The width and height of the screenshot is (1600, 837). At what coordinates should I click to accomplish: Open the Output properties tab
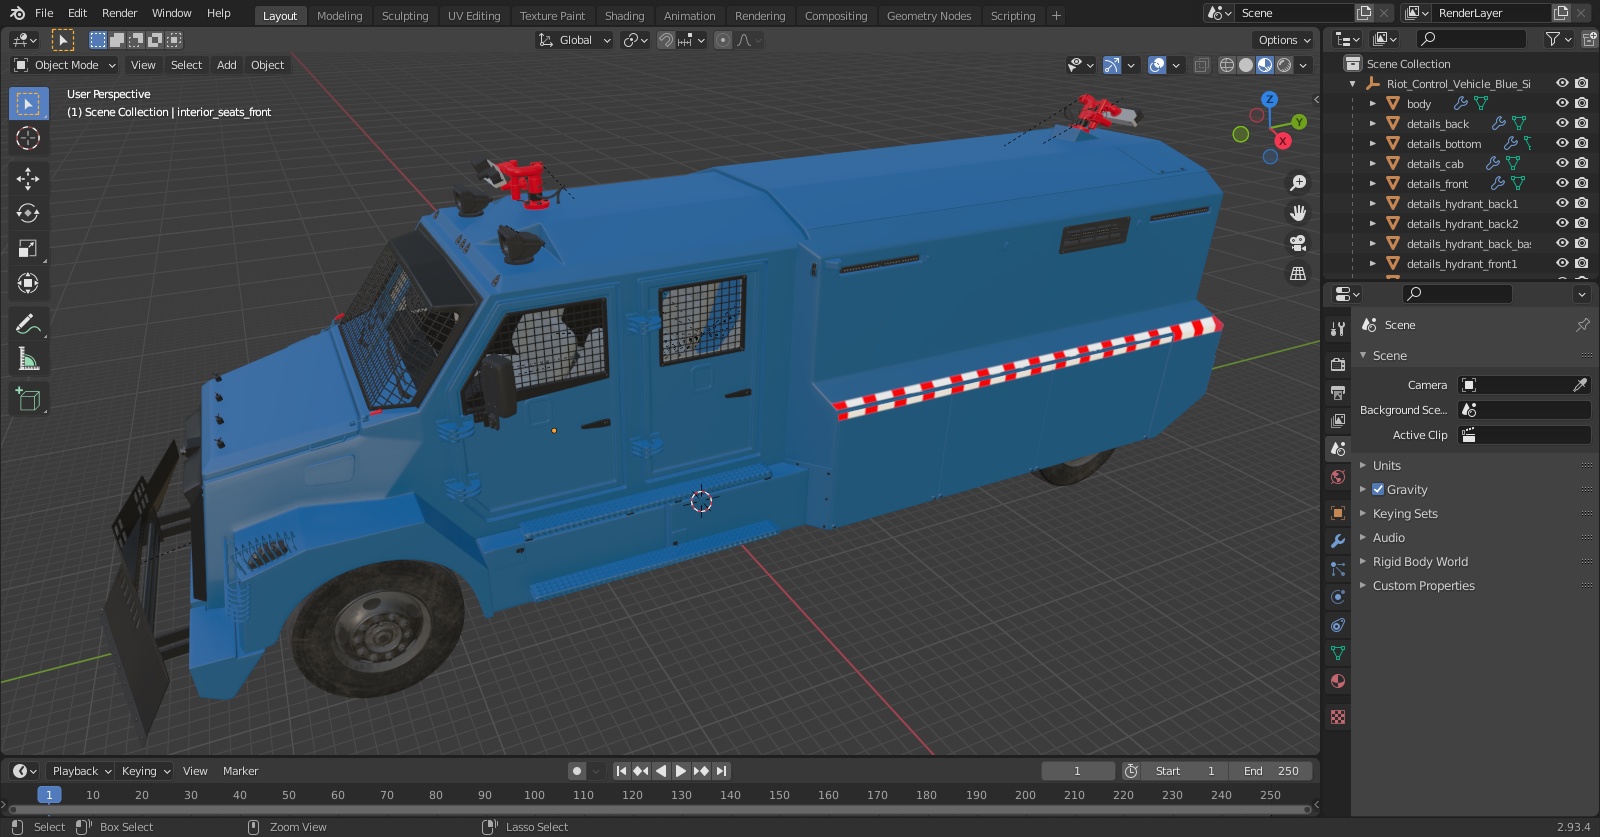click(x=1338, y=393)
